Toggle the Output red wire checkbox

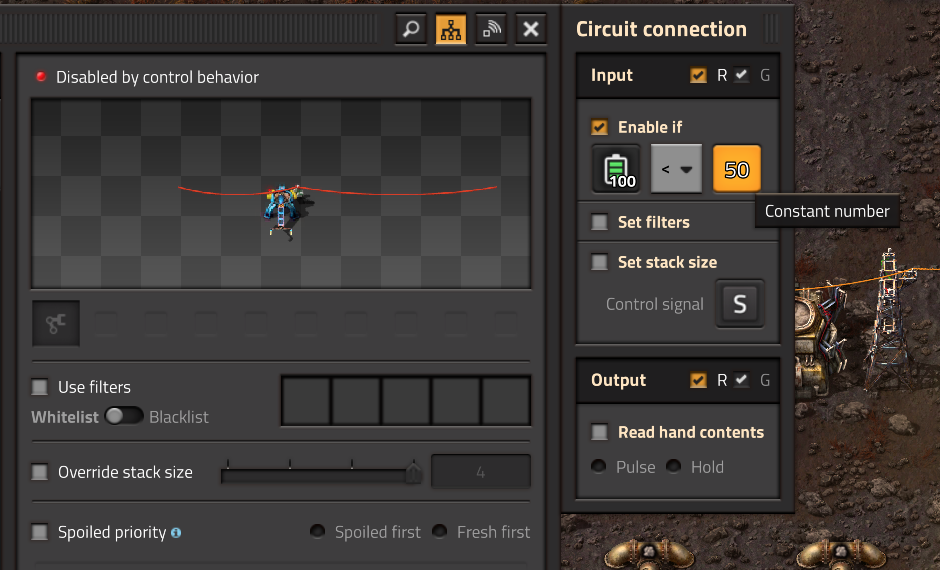(698, 380)
